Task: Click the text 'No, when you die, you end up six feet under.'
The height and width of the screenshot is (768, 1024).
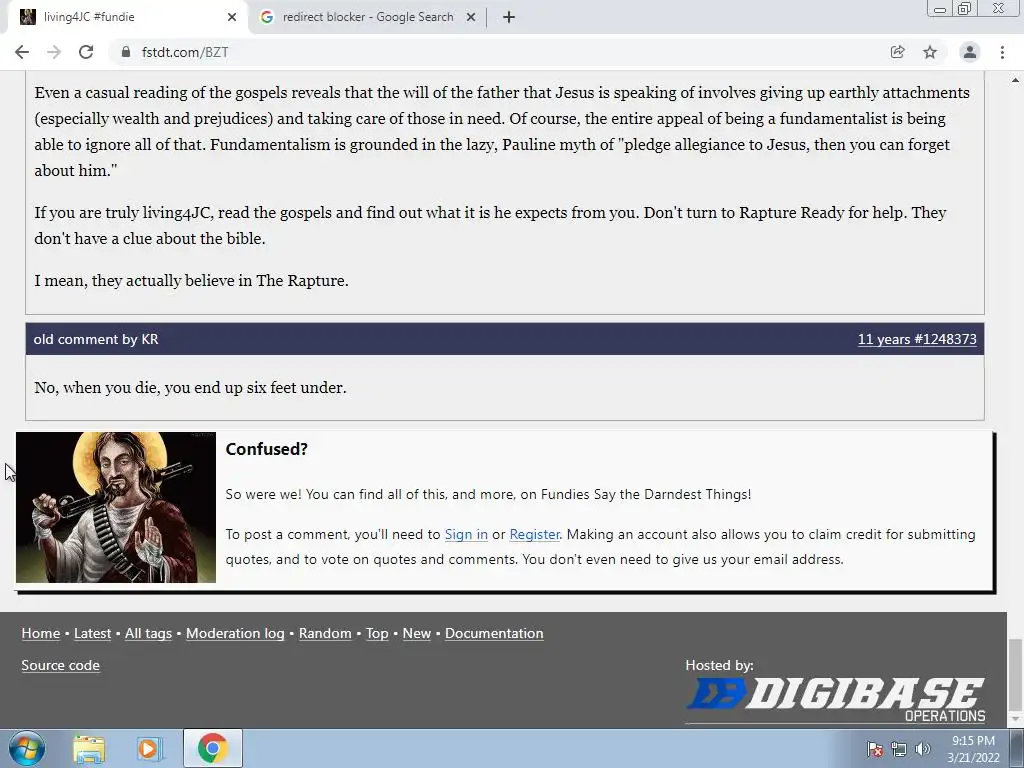Action: 190,387
